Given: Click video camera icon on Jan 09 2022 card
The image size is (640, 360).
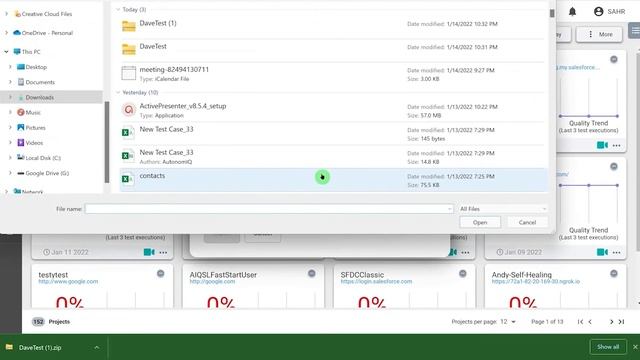Looking at the screenshot, I should tap(602, 252).
